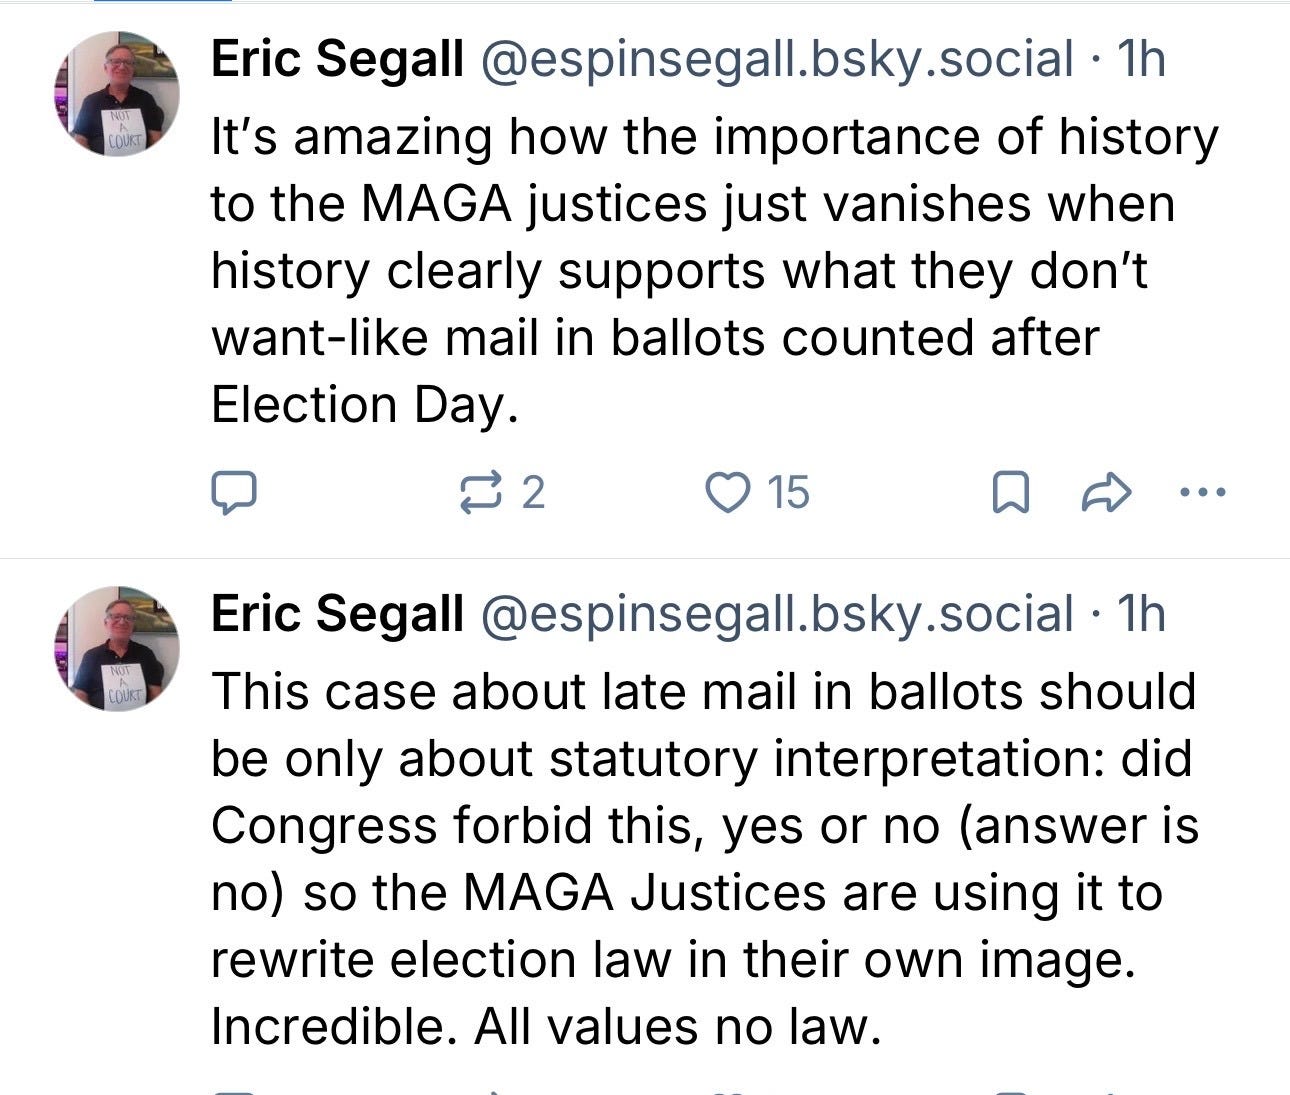Tap the avatar on the second post

(117, 648)
